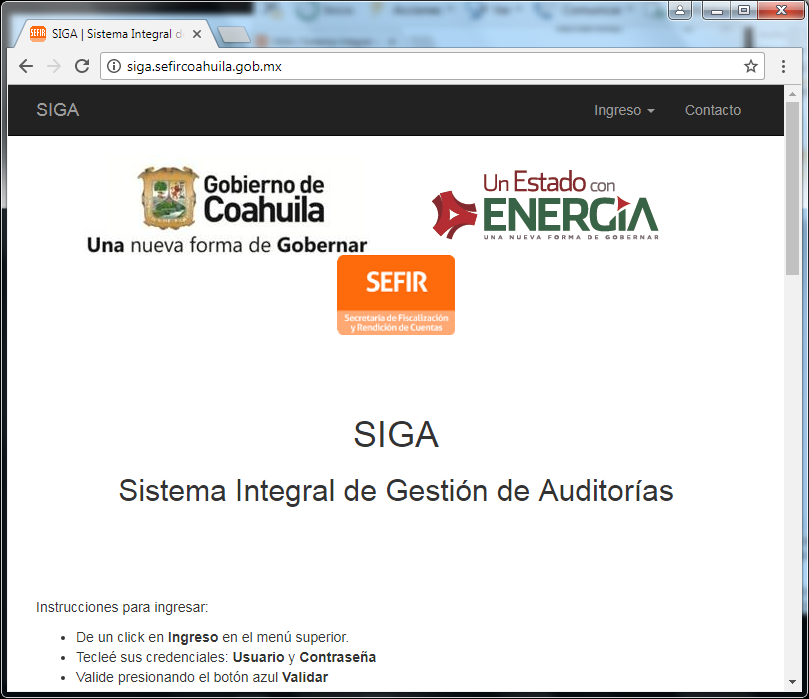Click the address bar URL field

tap(432, 67)
